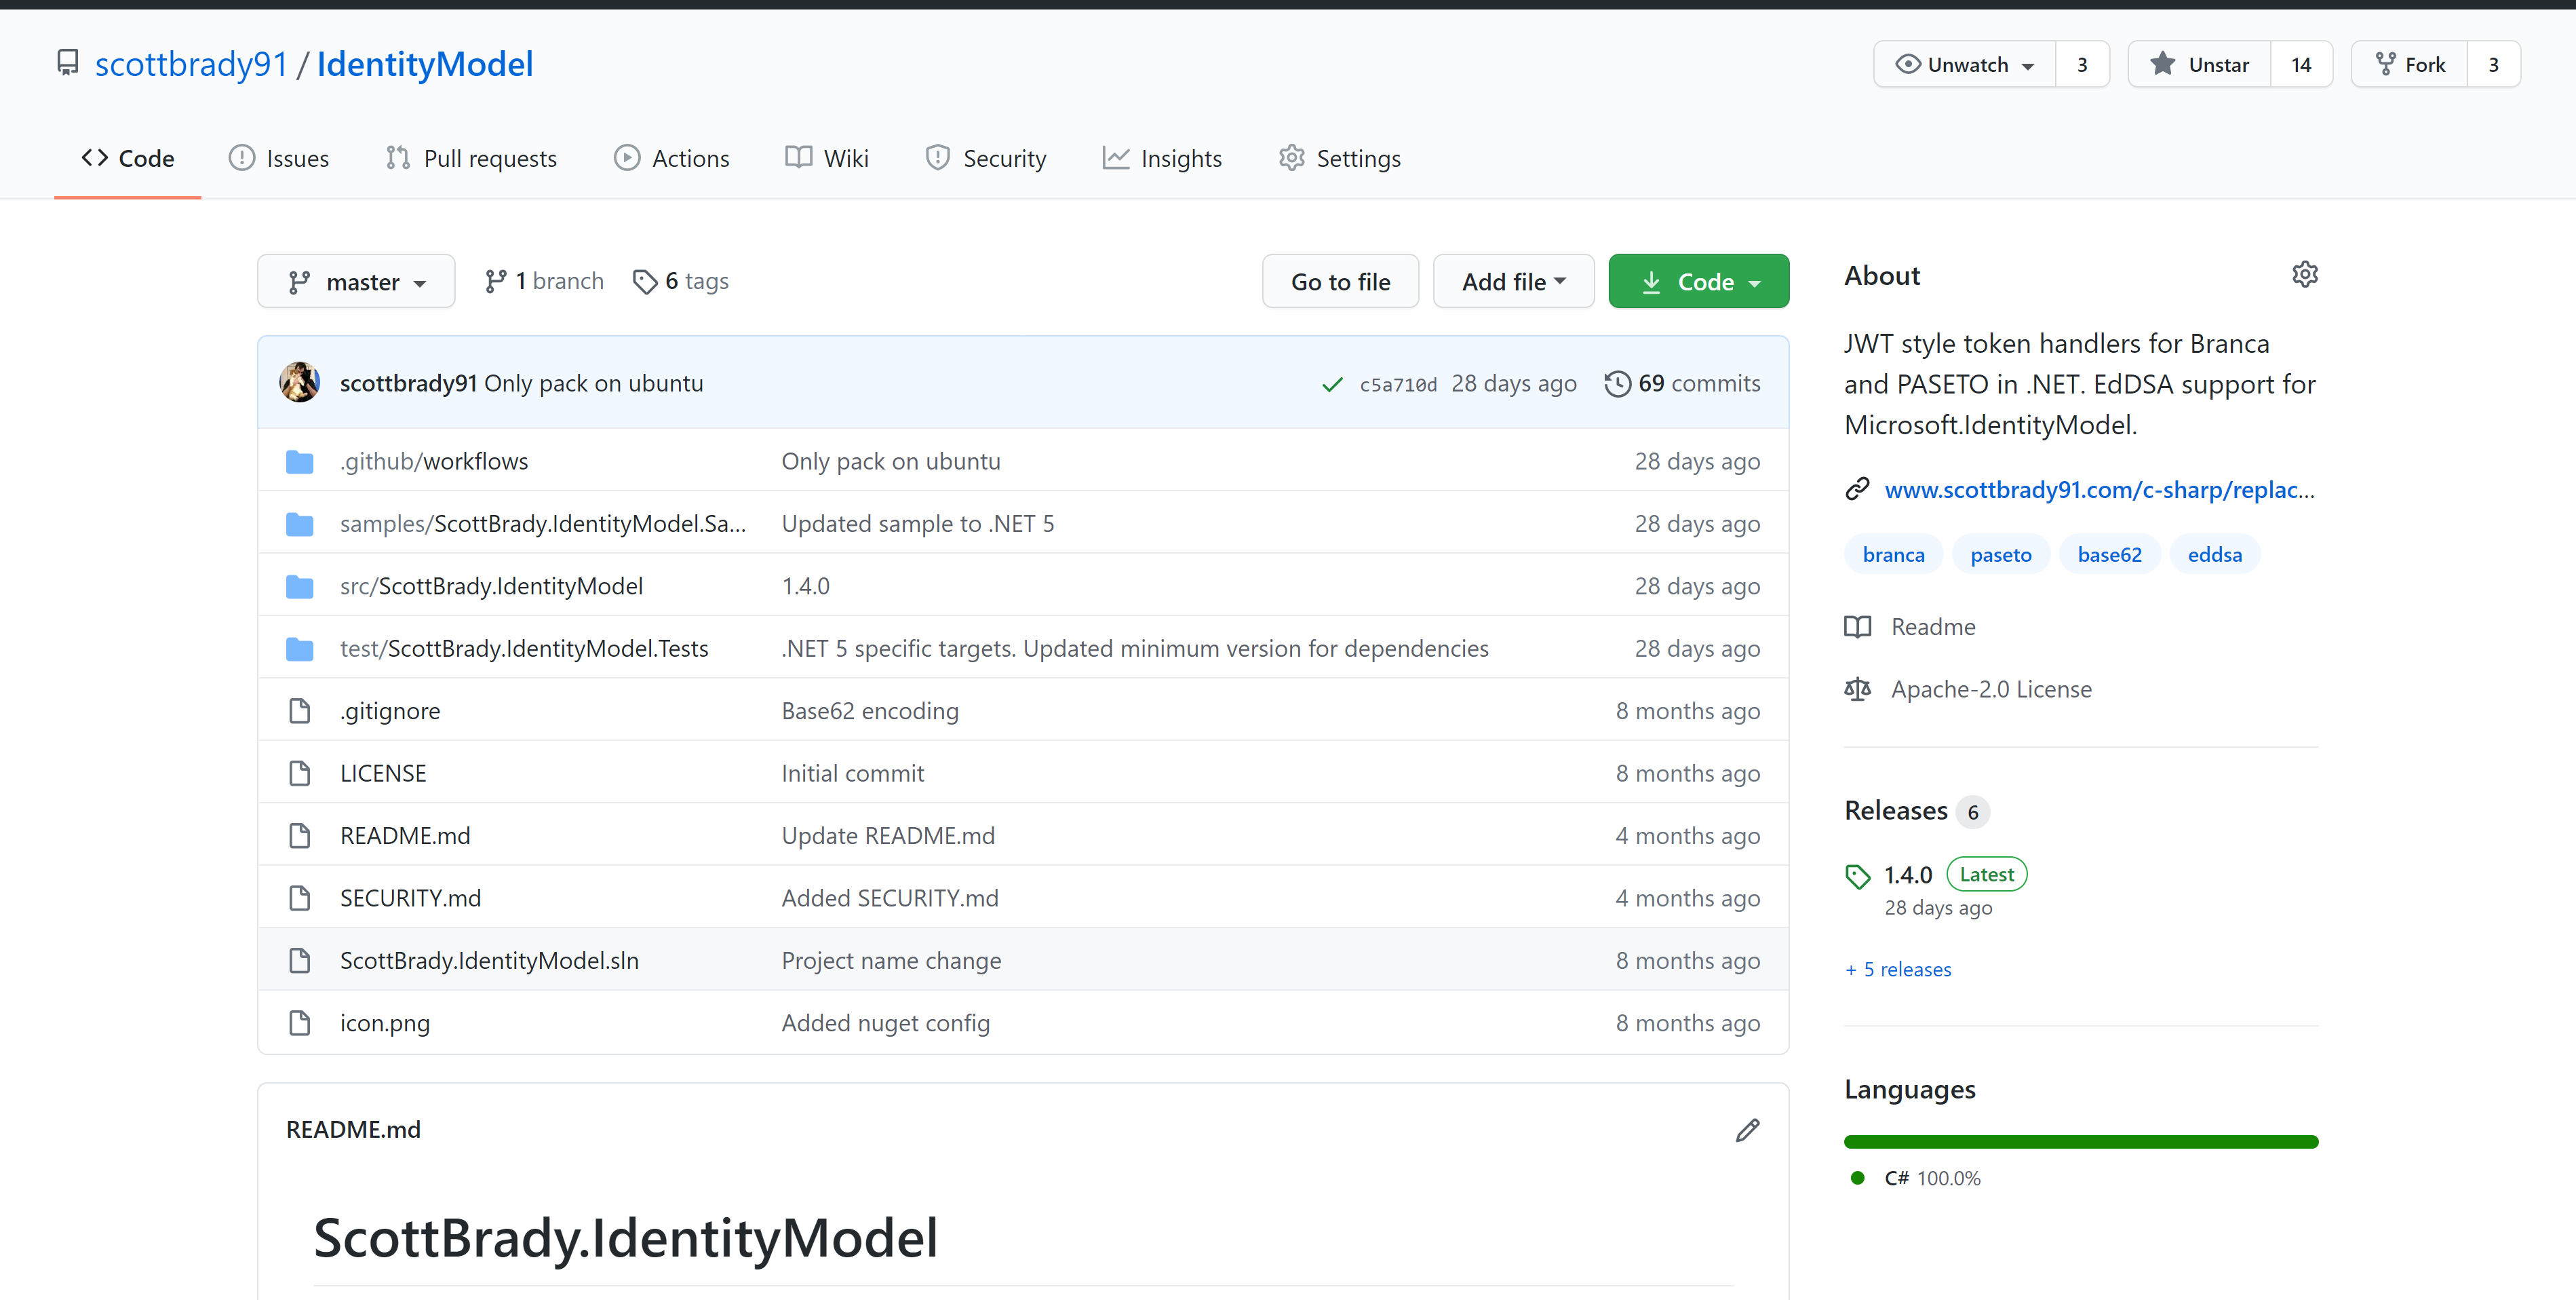
Task: Open the Readme link in the About sidebar
Action: [1933, 627]
